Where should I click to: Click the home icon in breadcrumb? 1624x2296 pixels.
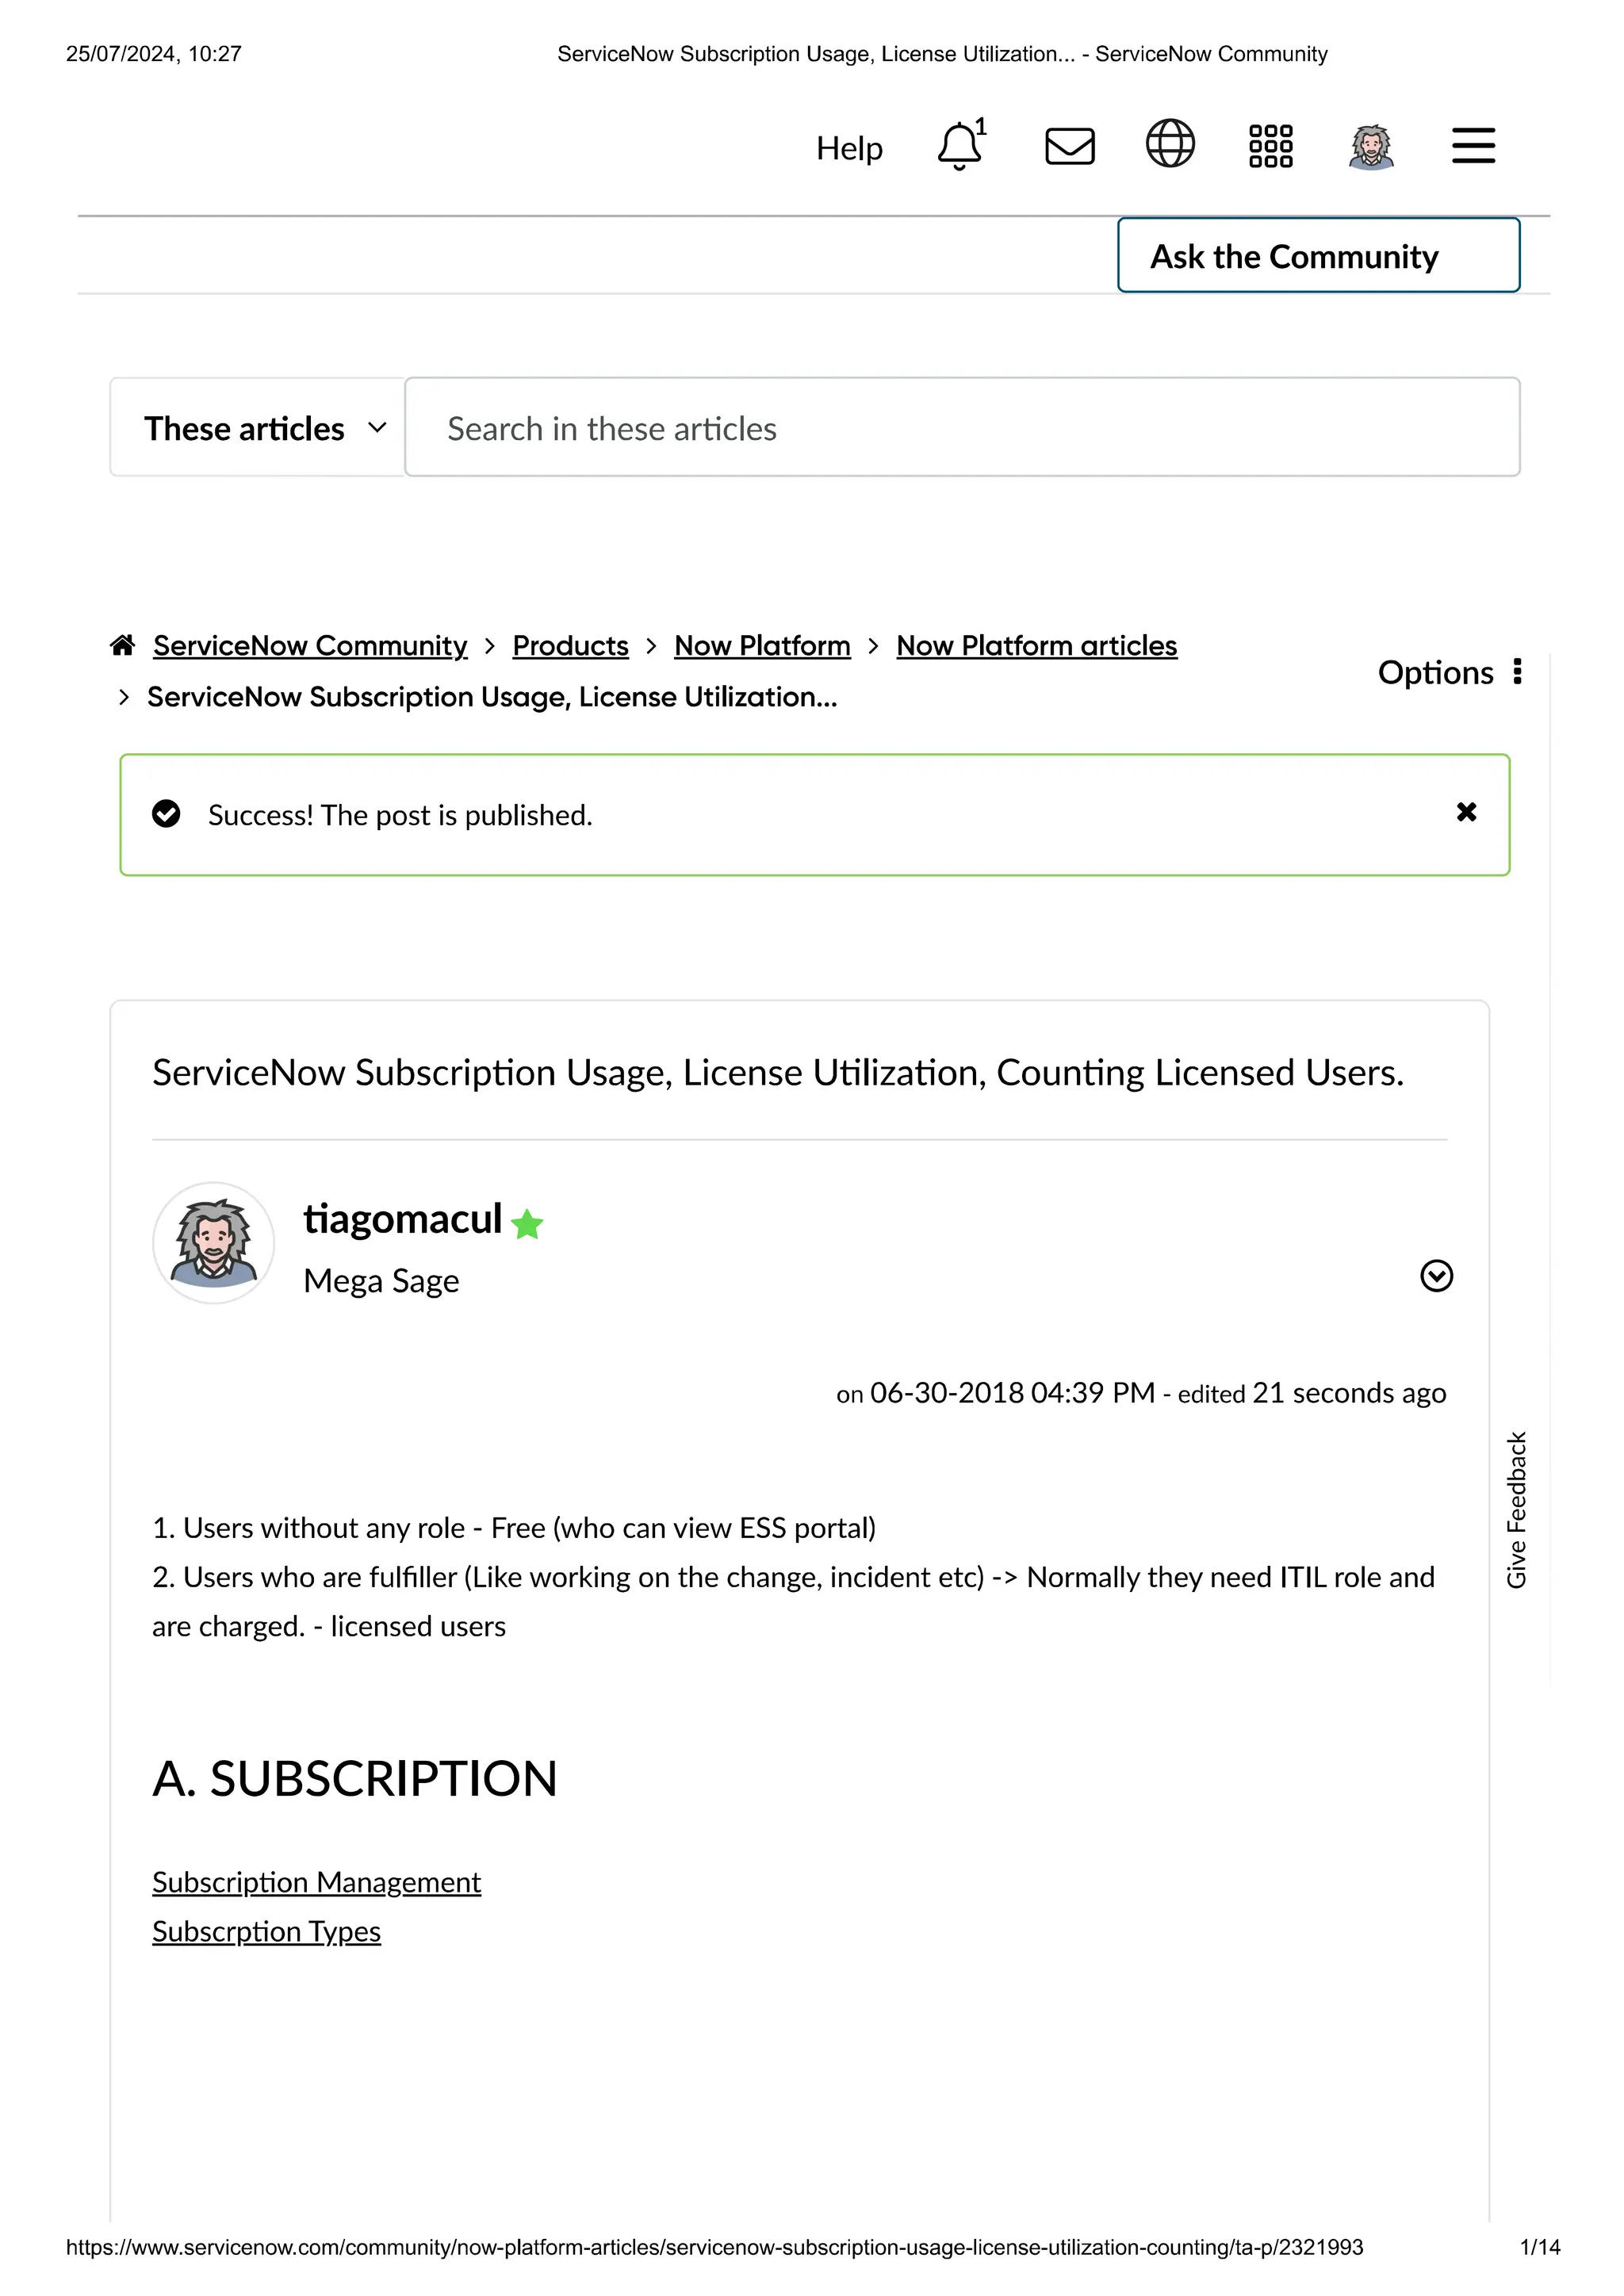(x=122, y=645)
